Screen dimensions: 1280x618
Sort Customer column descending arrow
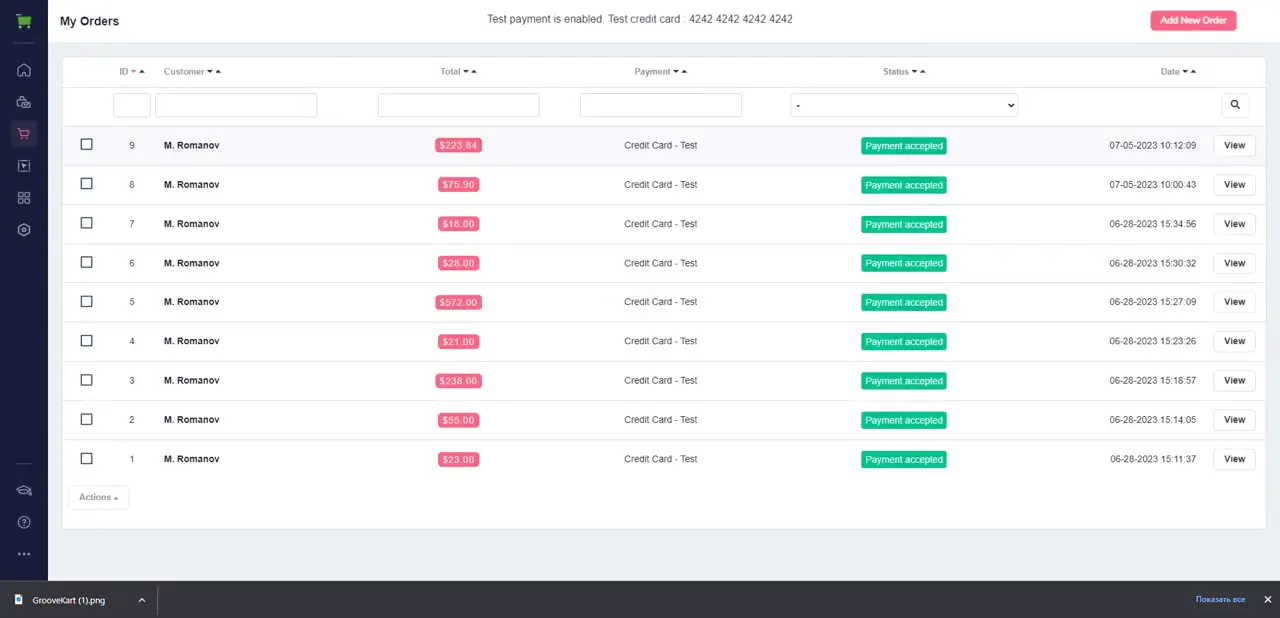[210, 72]
